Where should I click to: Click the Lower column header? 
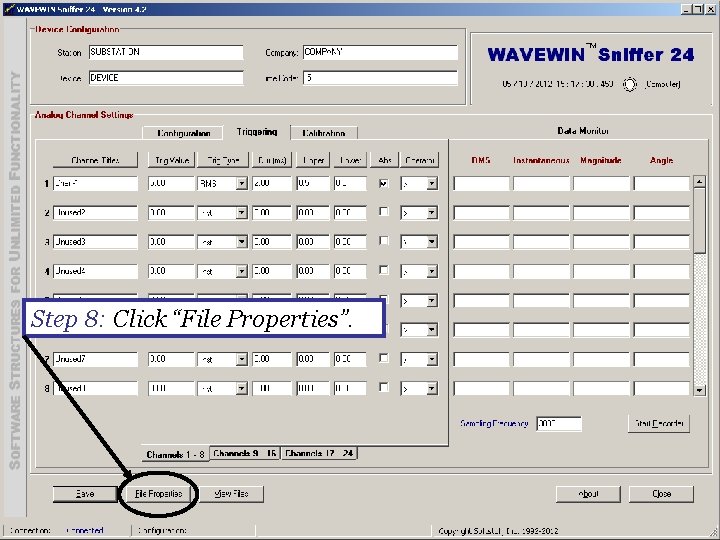coord(350,160)
